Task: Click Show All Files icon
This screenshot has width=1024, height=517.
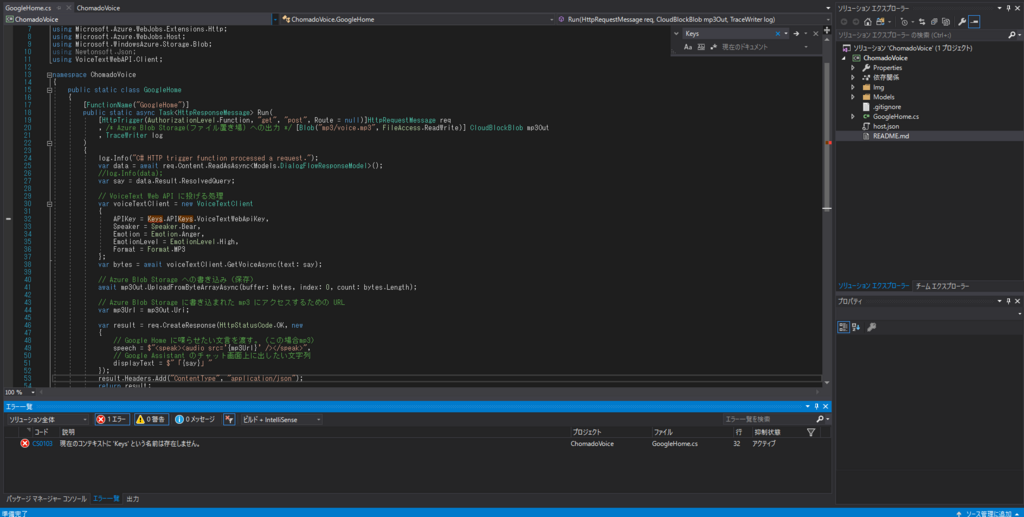Action: 945,22
